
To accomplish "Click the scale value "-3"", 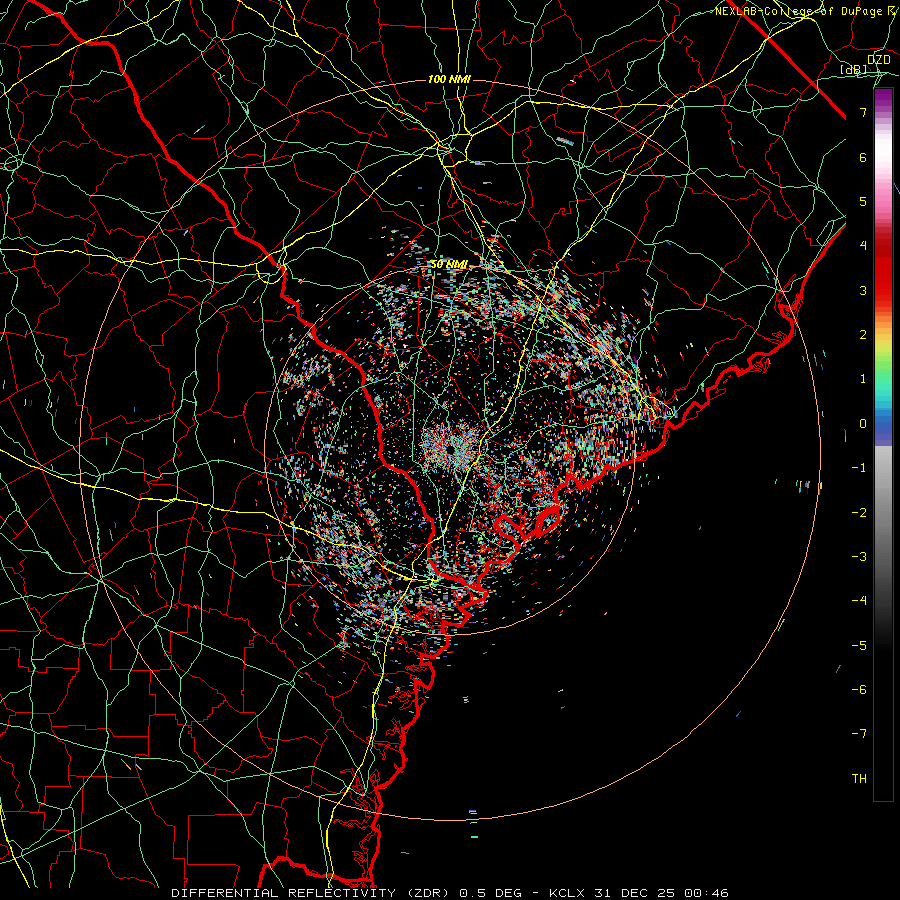I will coord(859,557).
